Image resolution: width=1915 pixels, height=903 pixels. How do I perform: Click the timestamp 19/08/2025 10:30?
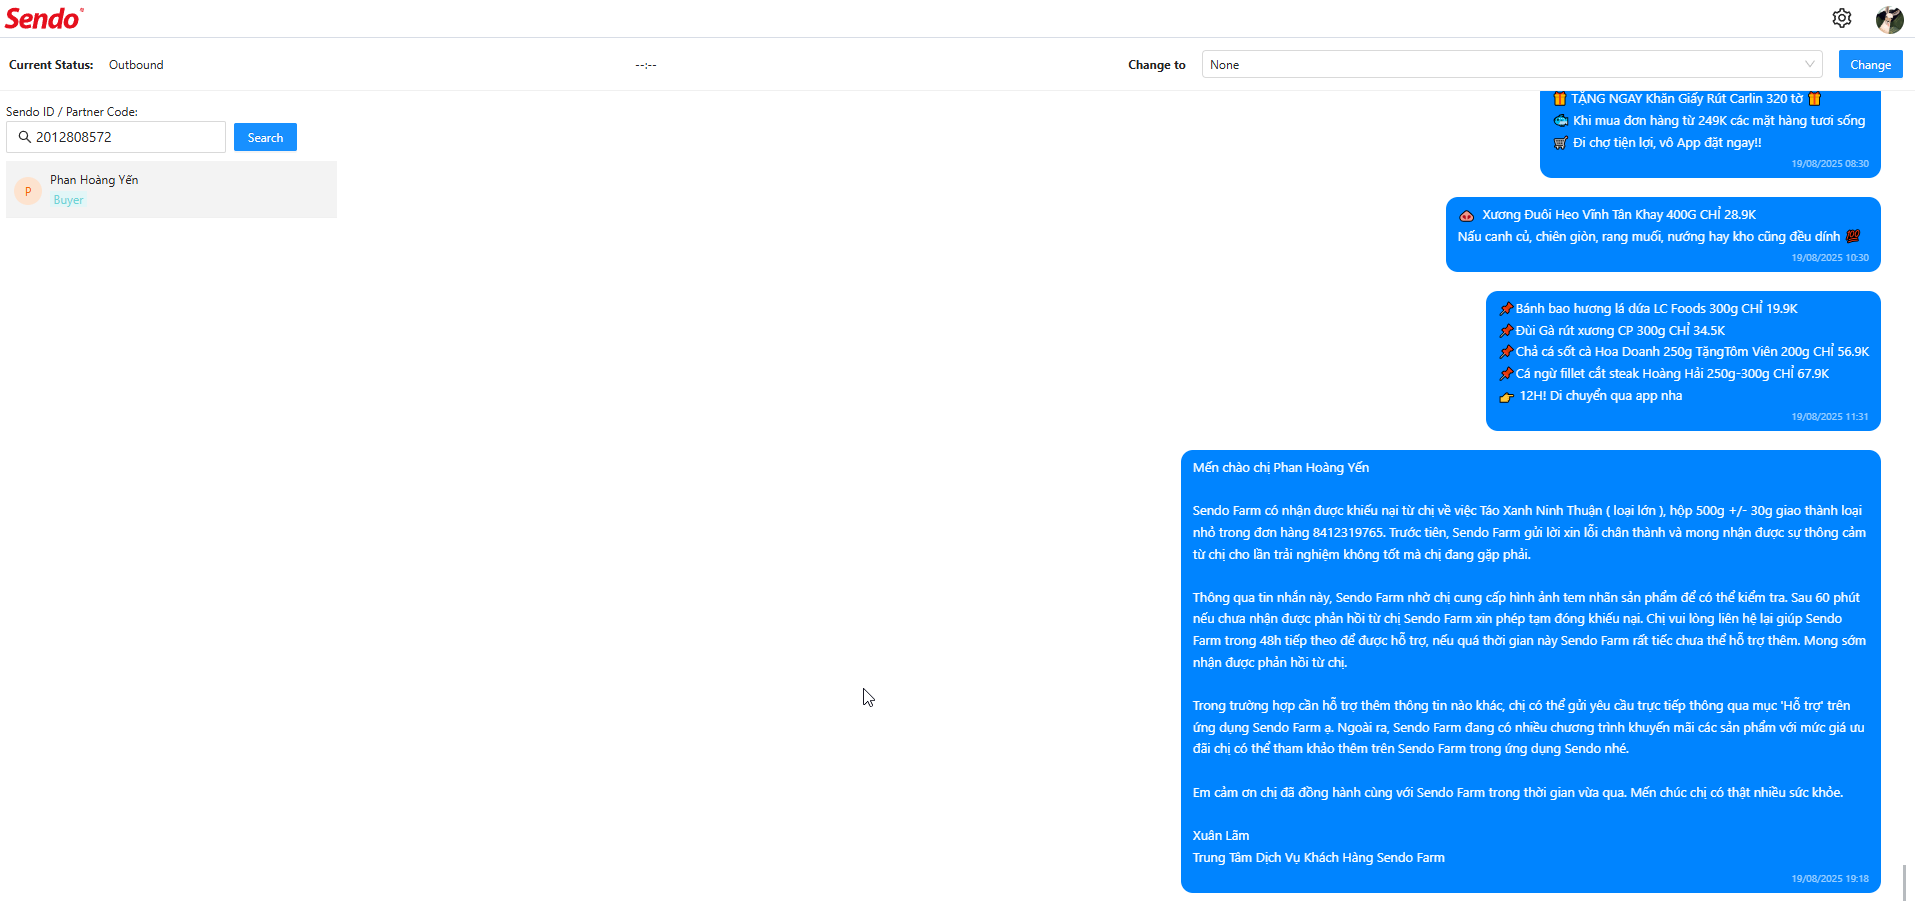point(1829,258)
